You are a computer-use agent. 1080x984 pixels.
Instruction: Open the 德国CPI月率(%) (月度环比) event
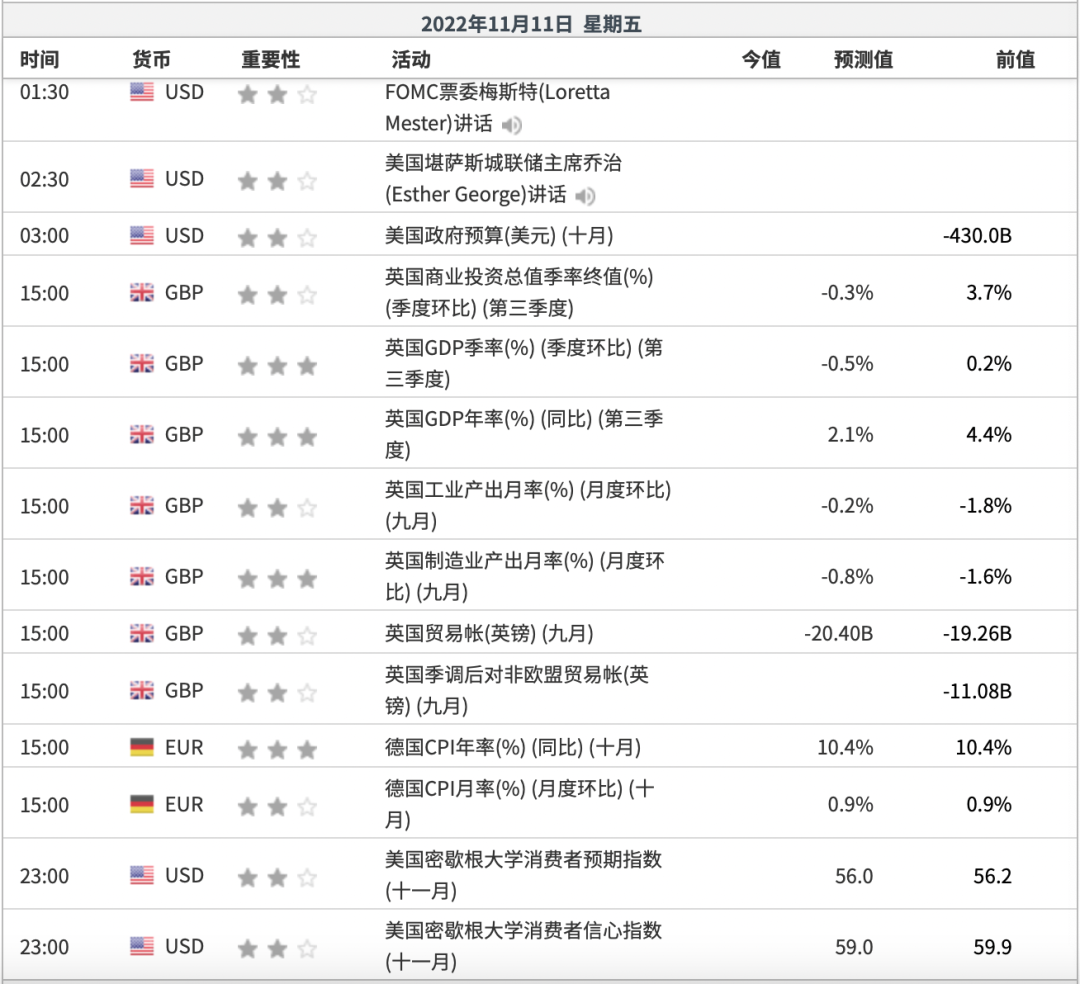pos(520,804)
